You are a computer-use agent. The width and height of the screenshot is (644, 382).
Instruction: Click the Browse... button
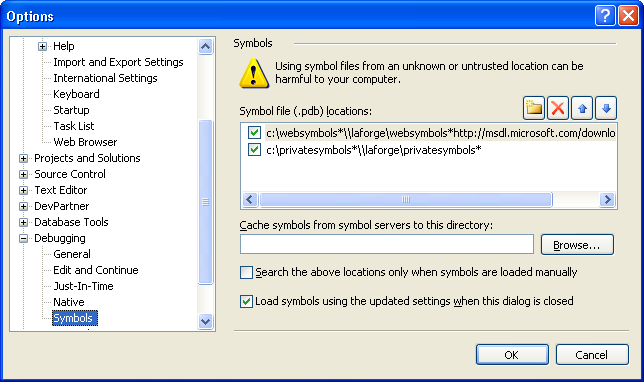(577, 245)
